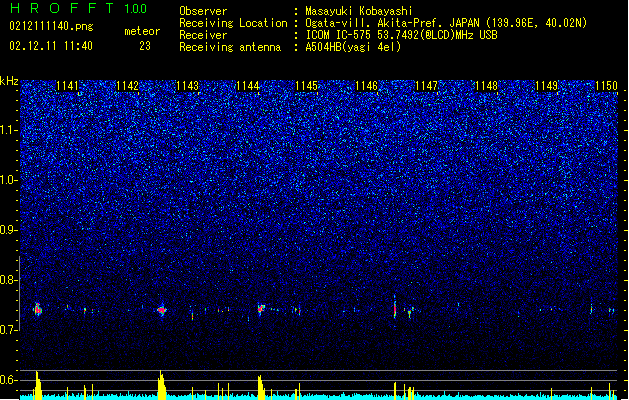Click the HROFFT 1.0.0 title text

tap(78, 8)
